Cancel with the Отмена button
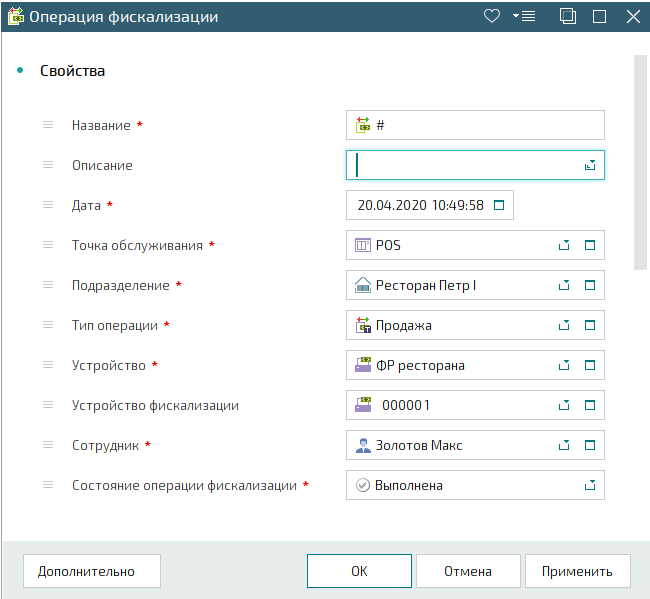Viewport: 650px width, 599px height. [x=468, y=571]
